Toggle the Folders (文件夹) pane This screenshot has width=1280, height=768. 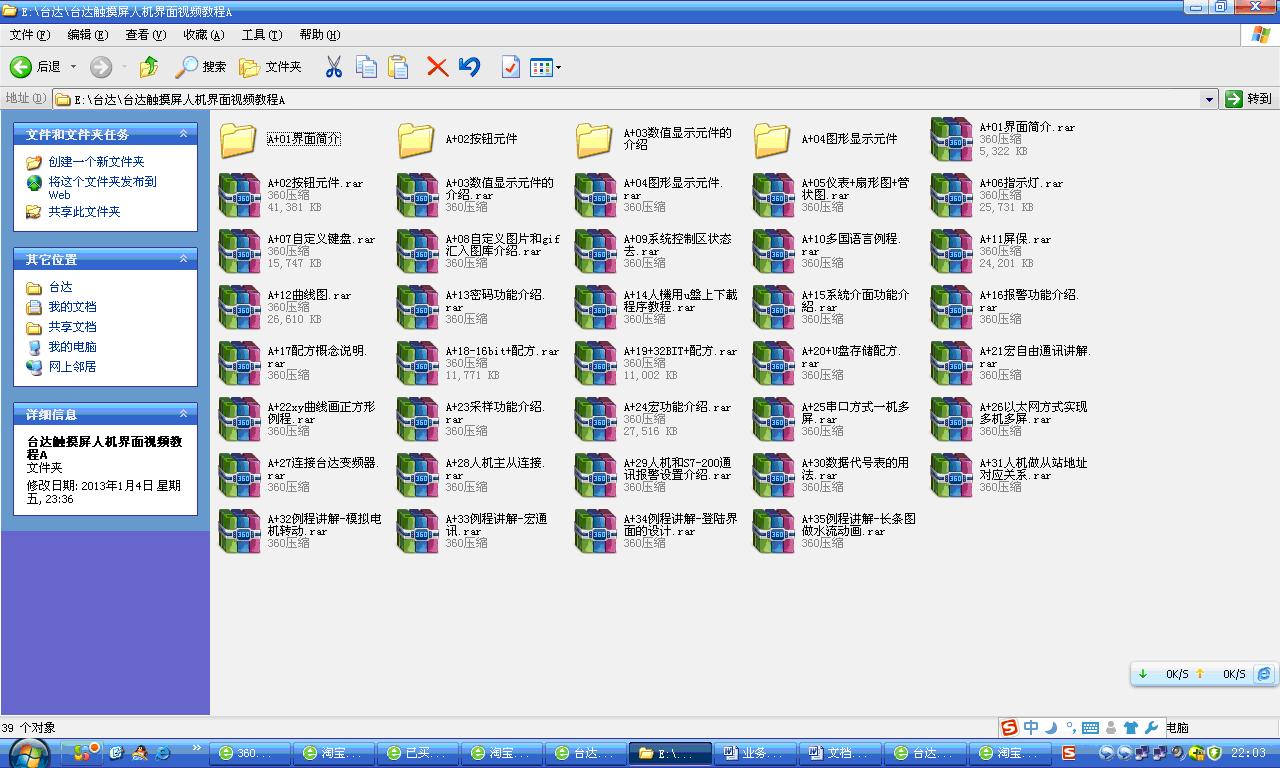(x=270, y=67)
